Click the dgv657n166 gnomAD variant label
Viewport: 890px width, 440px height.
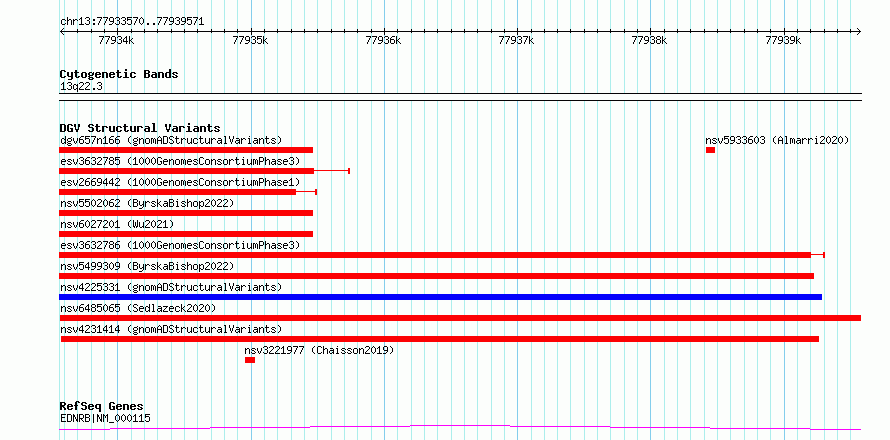(x=171, y=140)
